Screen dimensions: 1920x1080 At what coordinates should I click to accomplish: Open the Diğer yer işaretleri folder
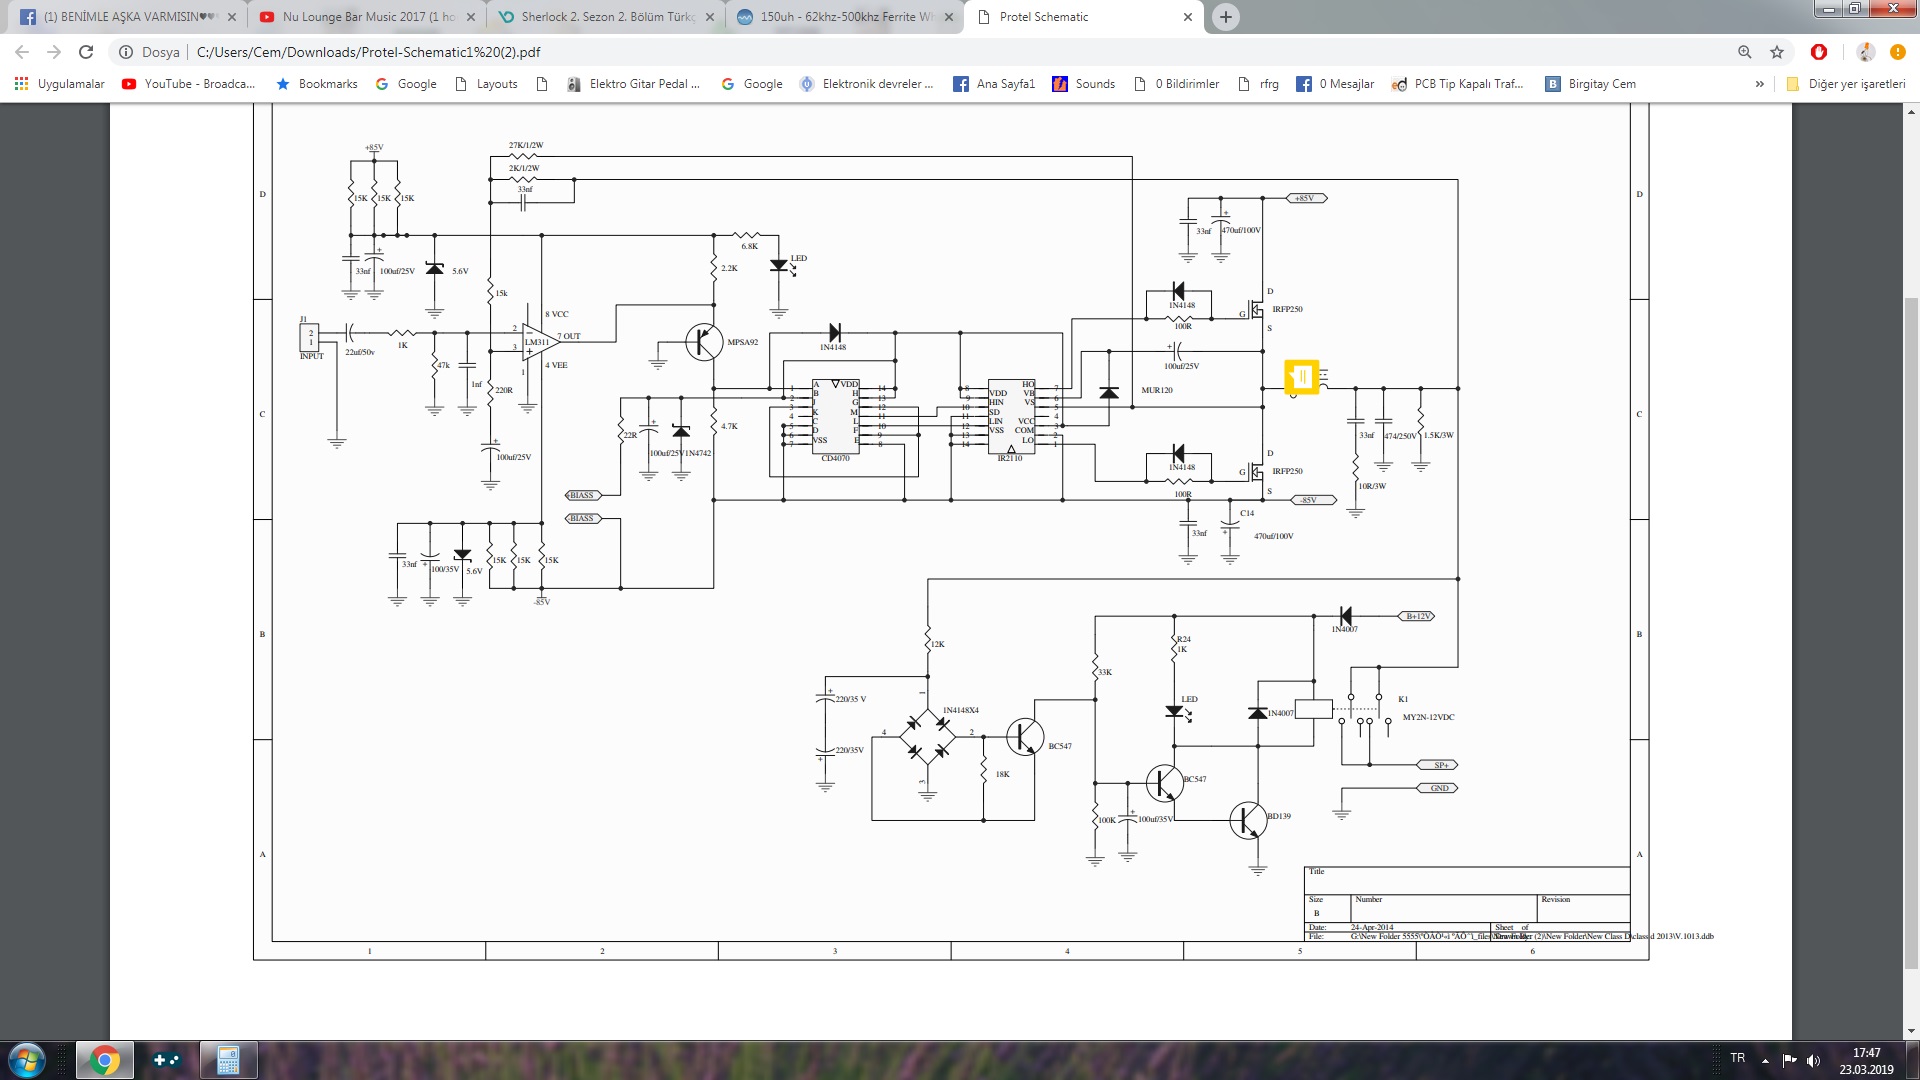pos(1846,84)
